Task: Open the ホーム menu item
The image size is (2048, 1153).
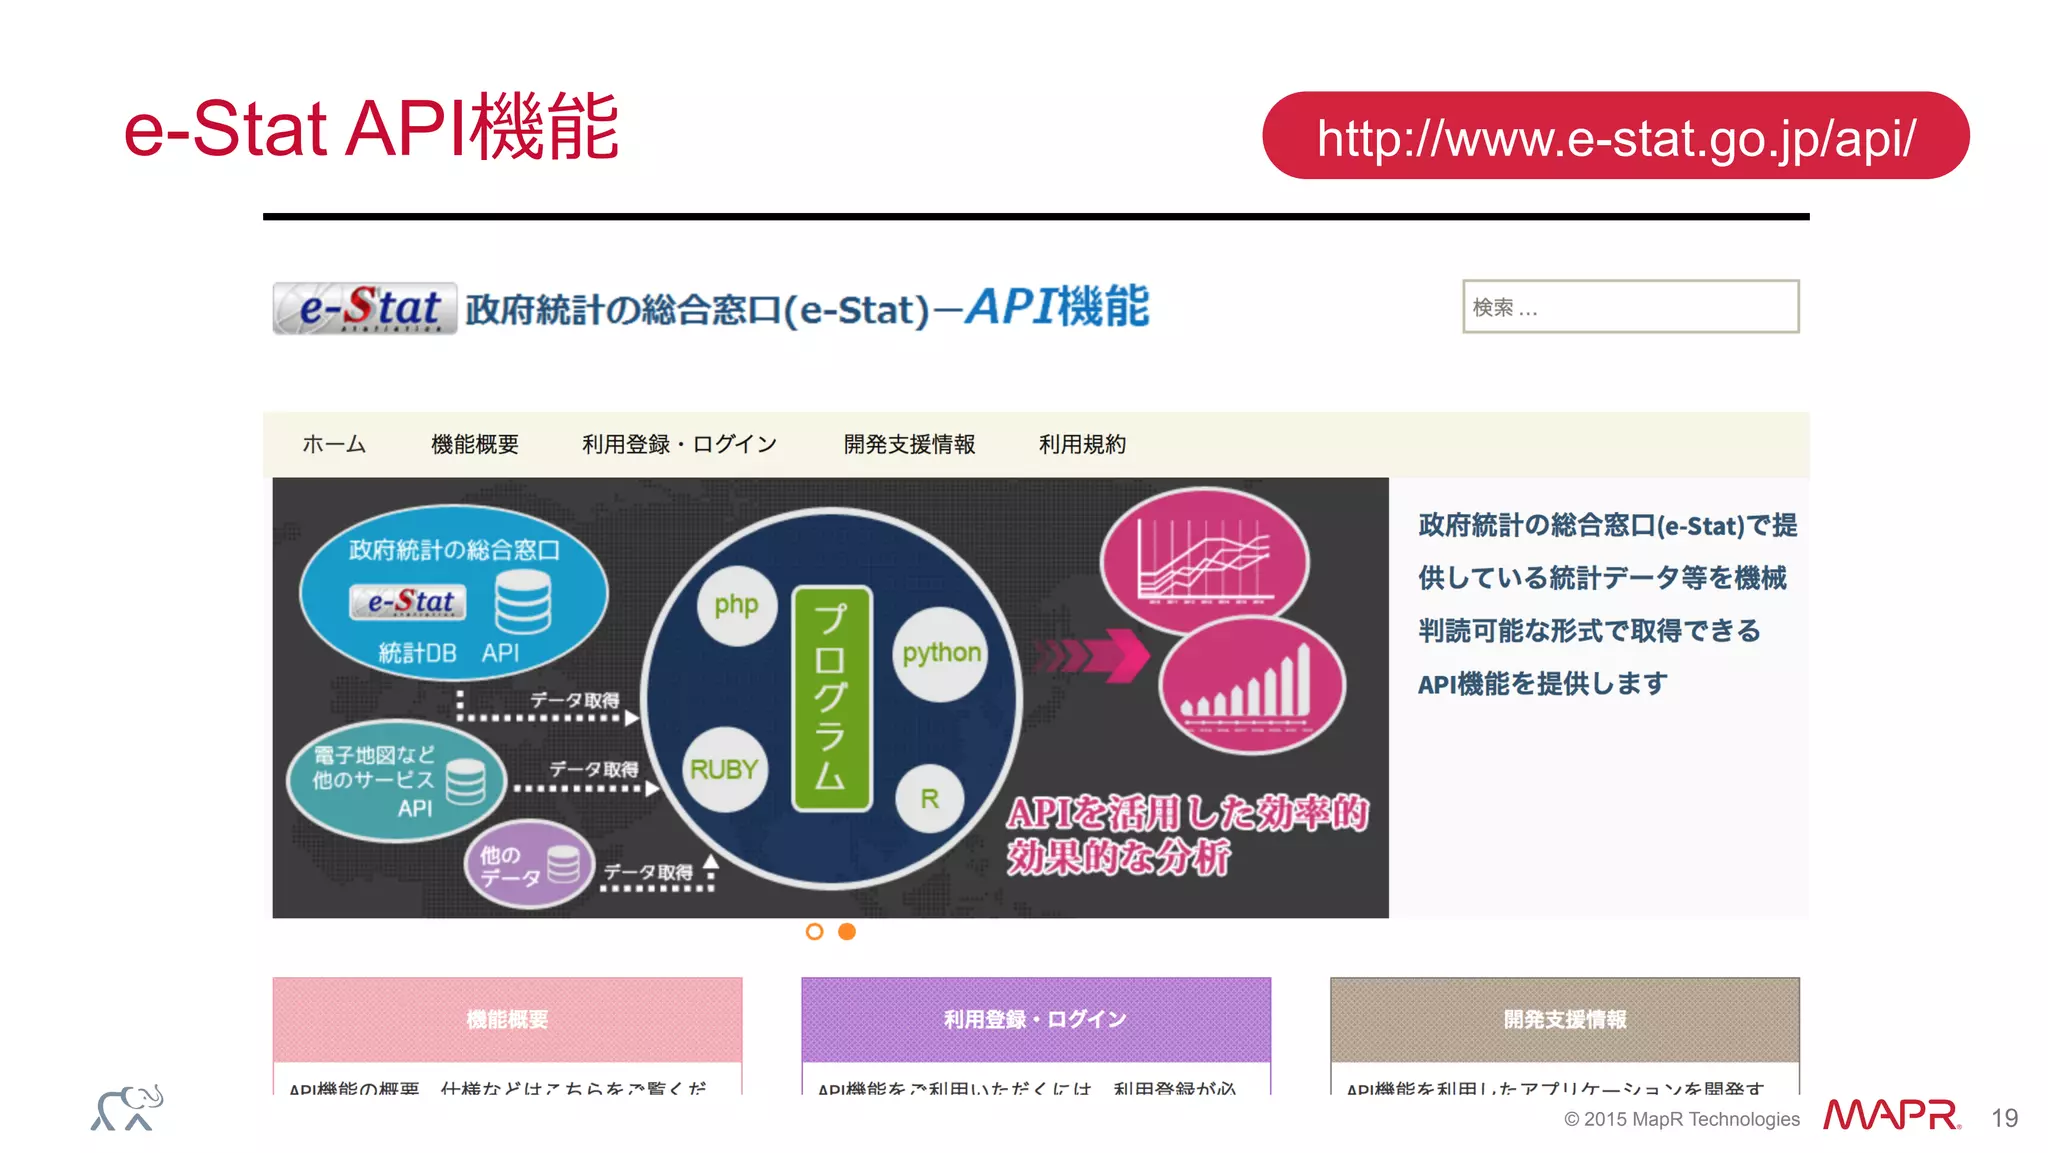Action: coord(334,444)
